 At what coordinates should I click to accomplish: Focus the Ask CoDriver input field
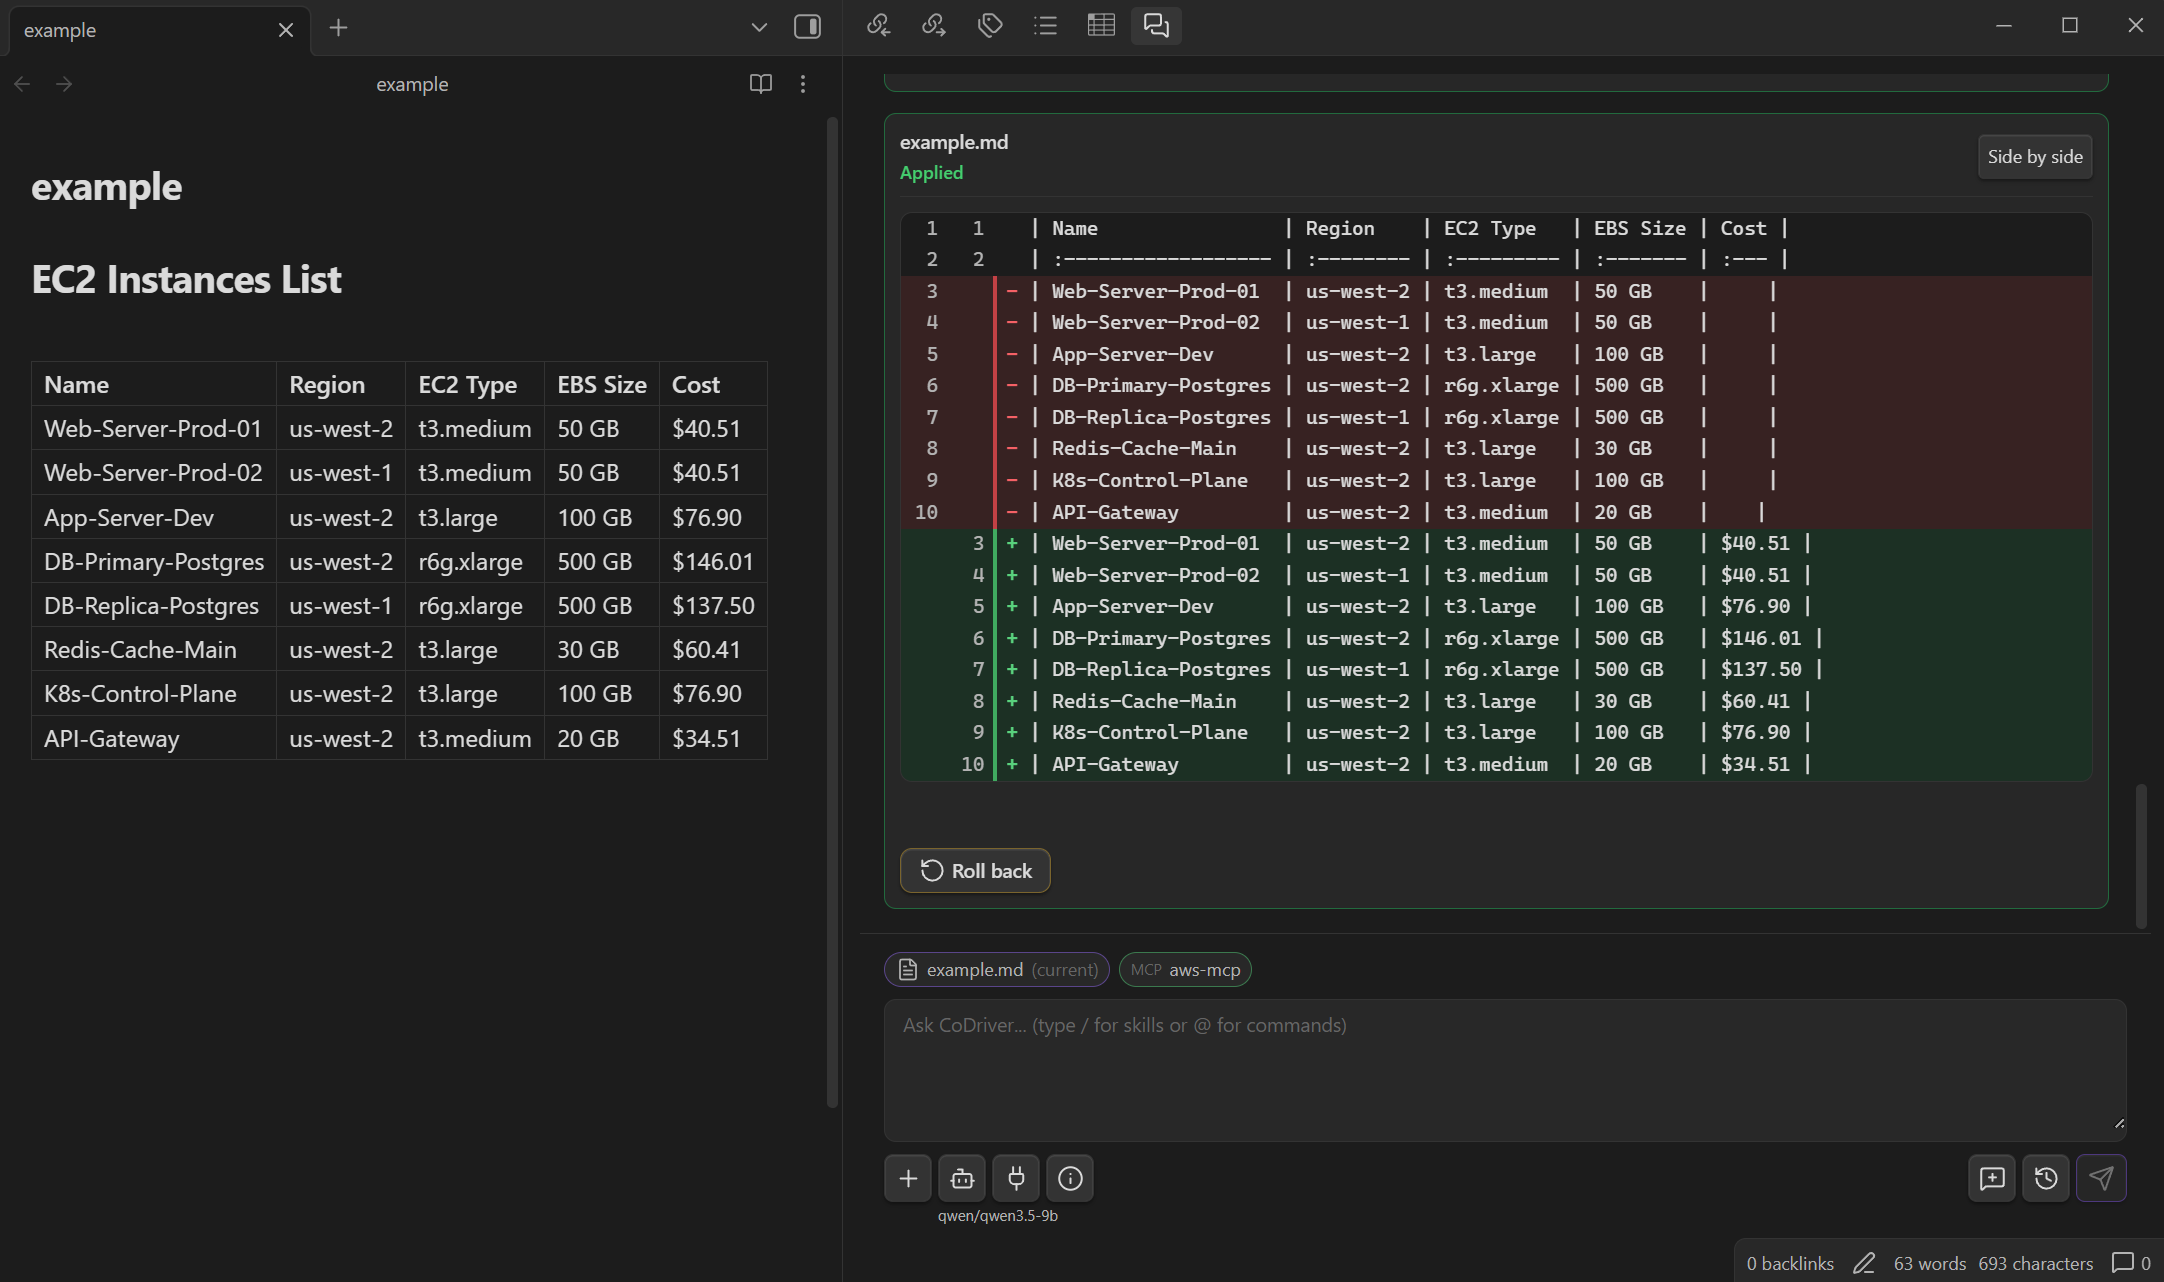pyautogui.click(x=1505, y=1070)
